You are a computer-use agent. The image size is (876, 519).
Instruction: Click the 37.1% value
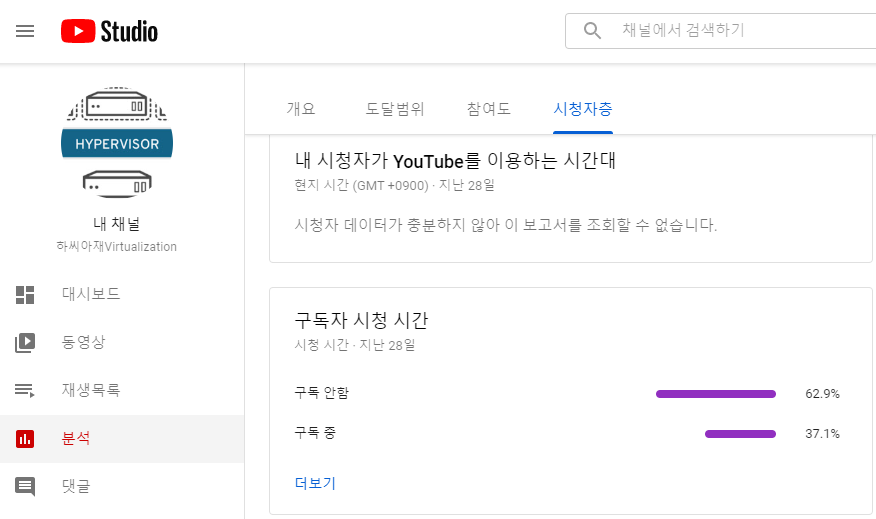point(822,434)
